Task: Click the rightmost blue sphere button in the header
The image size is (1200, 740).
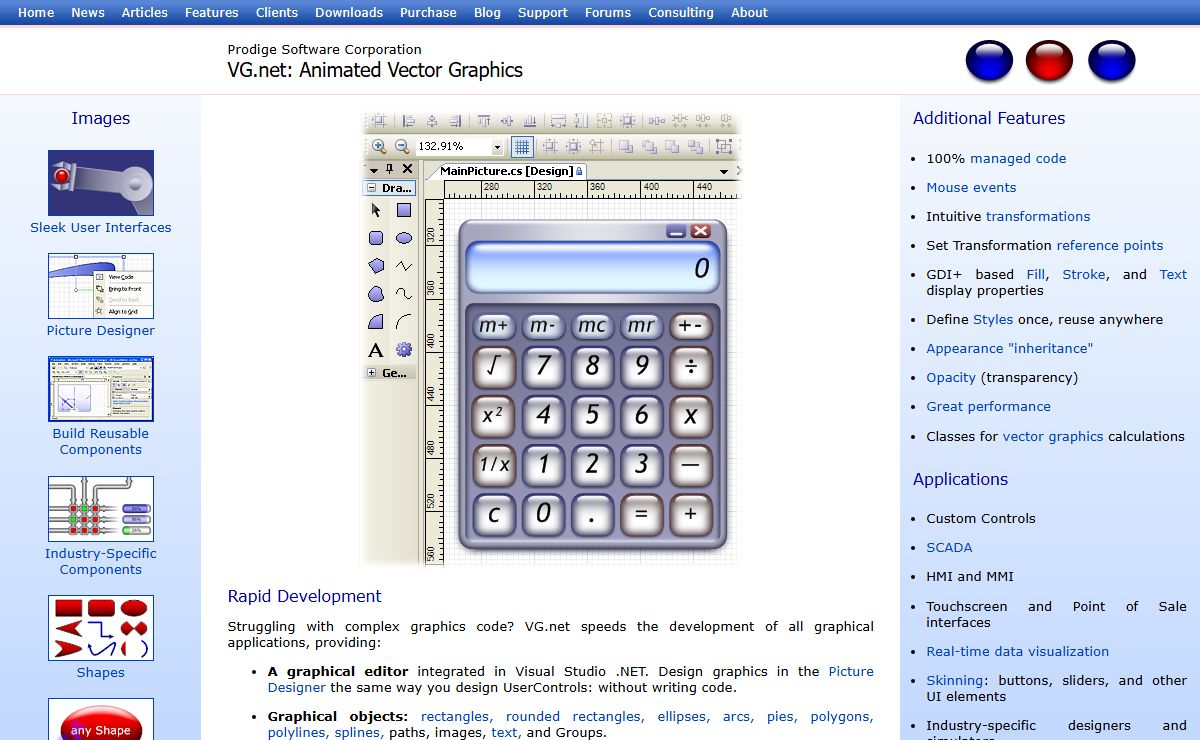Action: [1111, 61]
